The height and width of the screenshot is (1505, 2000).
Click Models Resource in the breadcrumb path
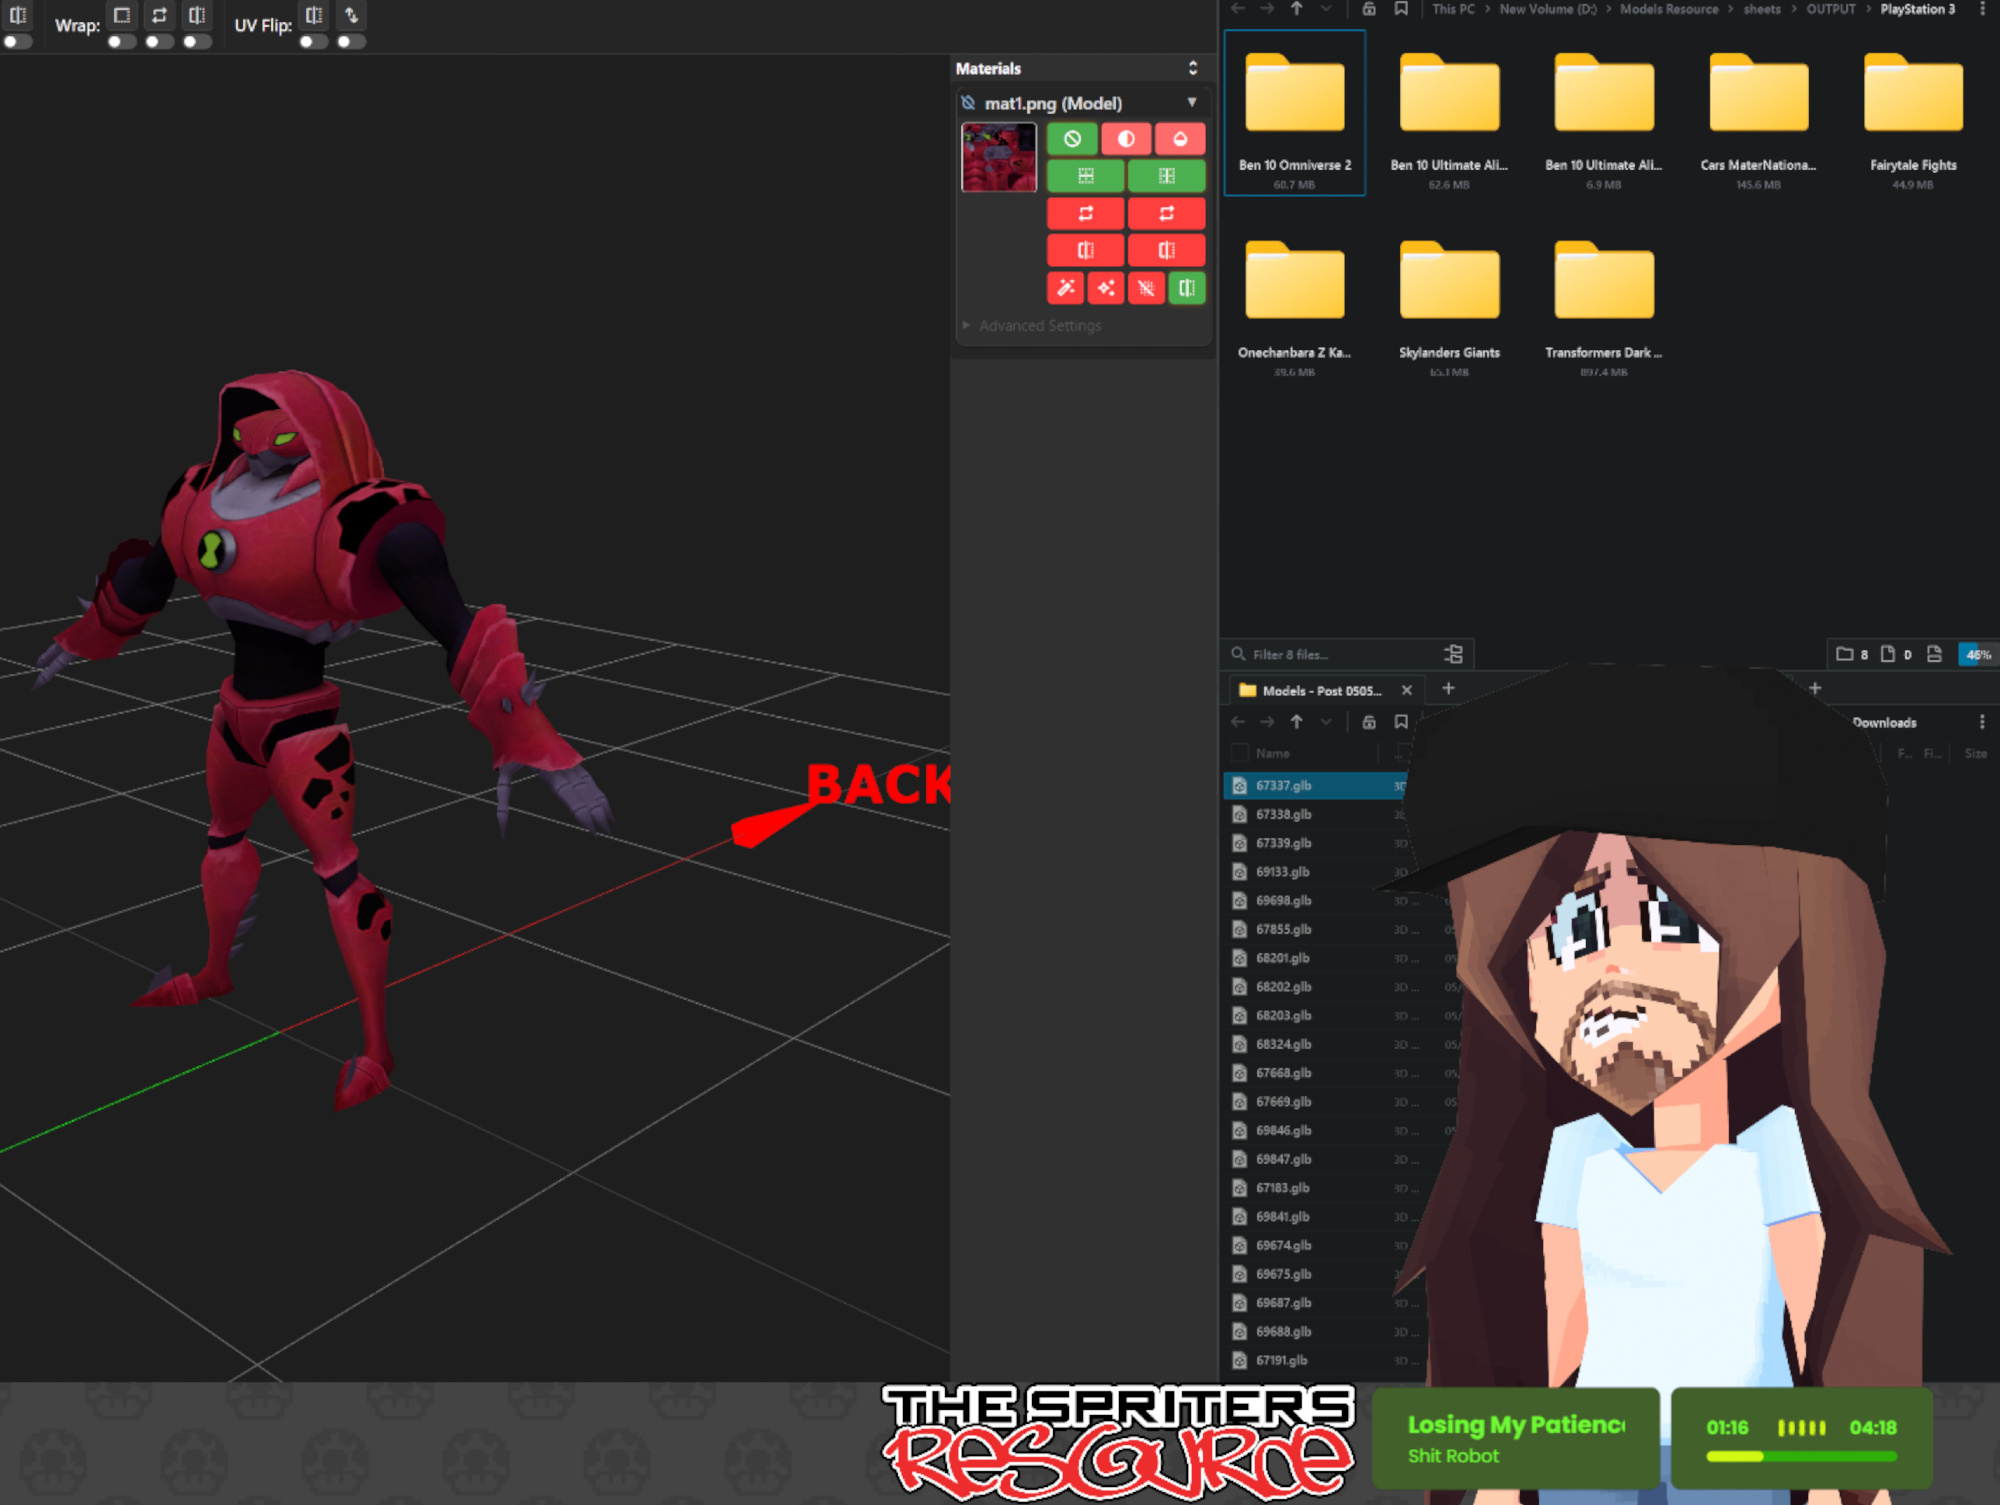1669,9
